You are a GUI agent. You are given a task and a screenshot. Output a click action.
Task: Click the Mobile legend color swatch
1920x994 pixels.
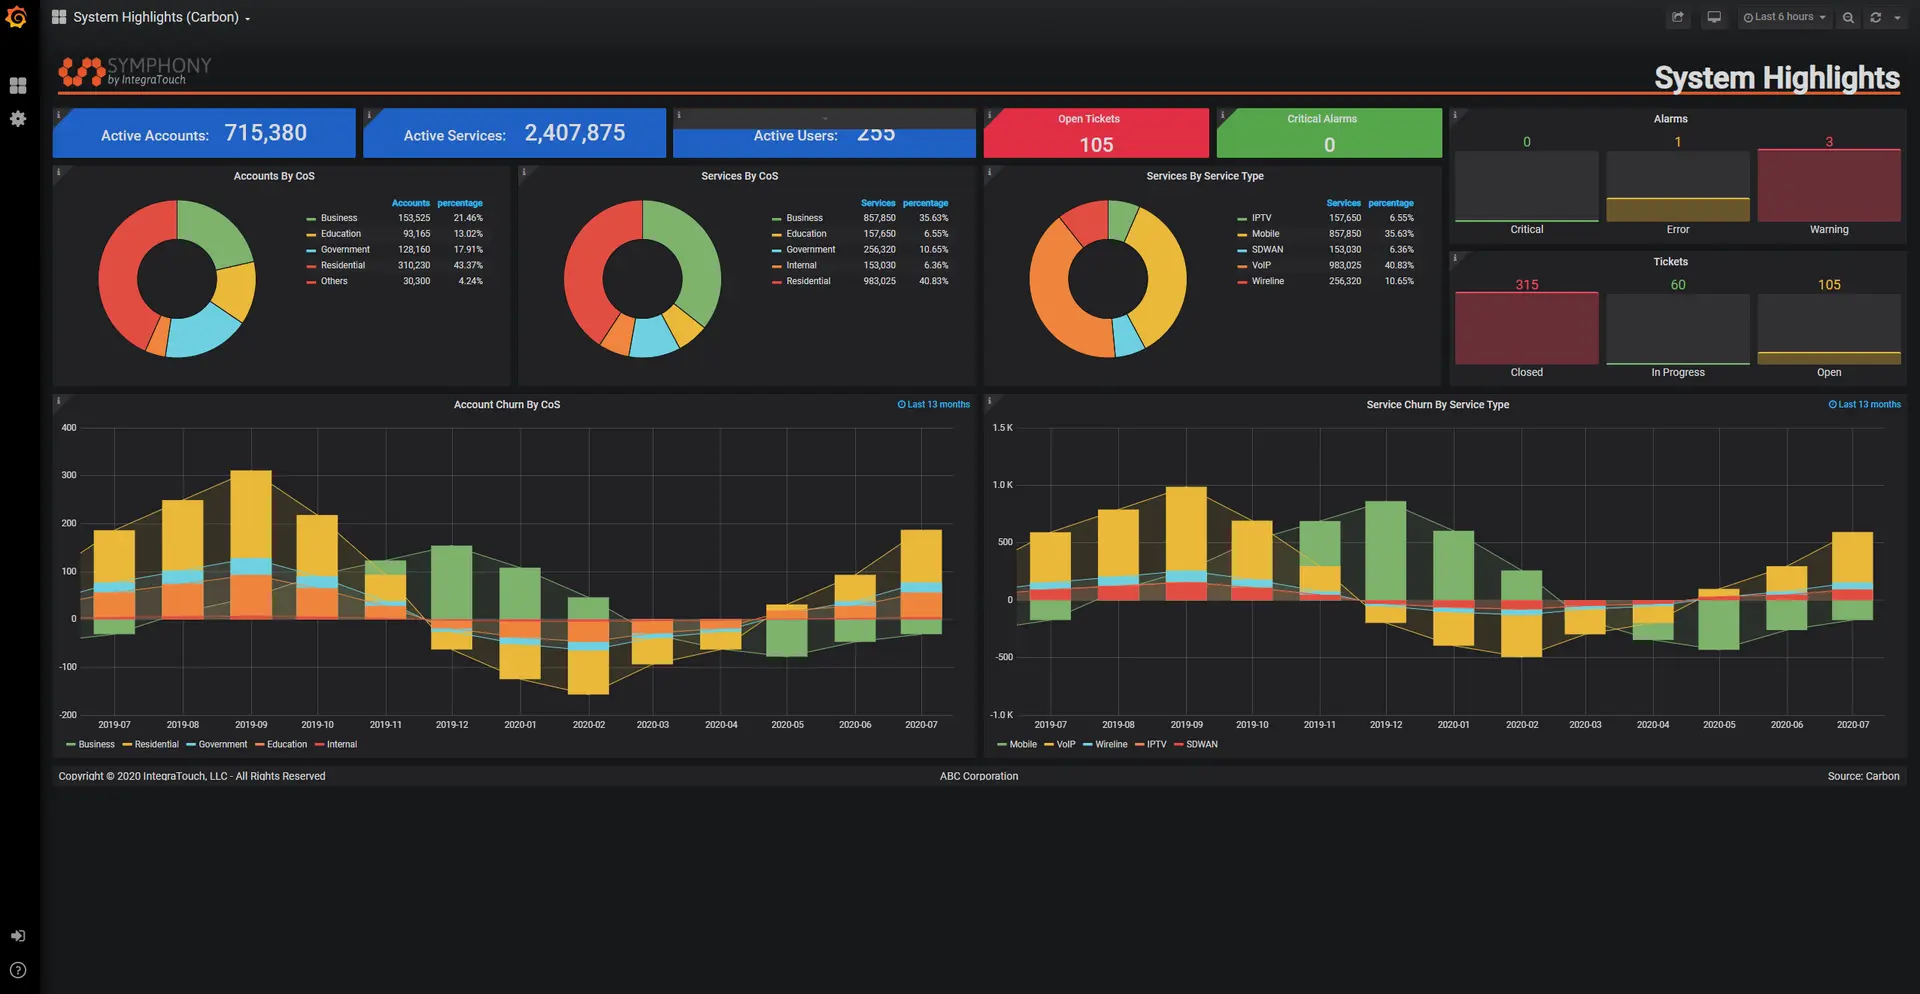(1002, 745)
